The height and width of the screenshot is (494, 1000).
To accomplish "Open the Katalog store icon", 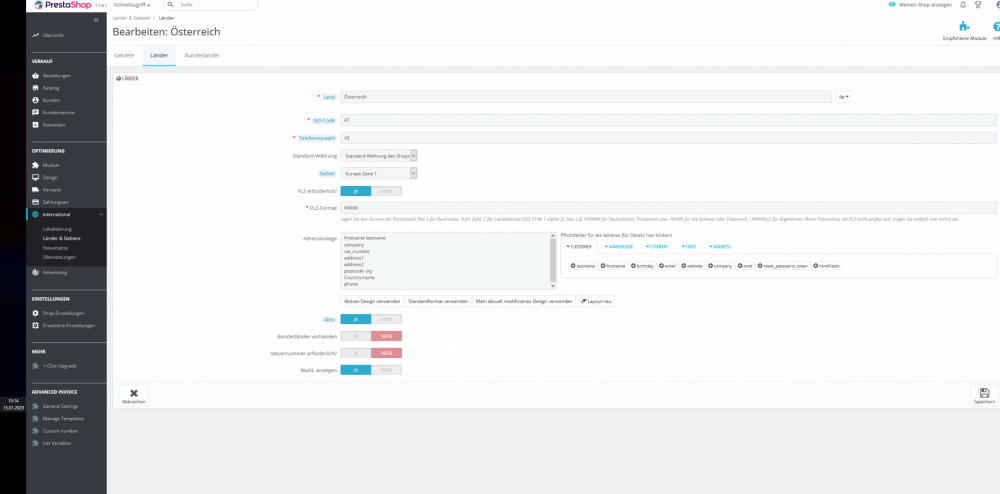I will coord(36,88).
